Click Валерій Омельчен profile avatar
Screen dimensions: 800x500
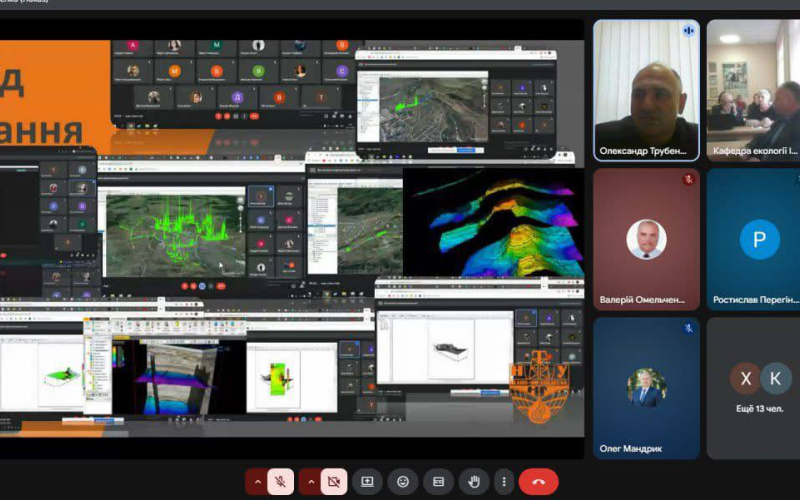[645, 239]
